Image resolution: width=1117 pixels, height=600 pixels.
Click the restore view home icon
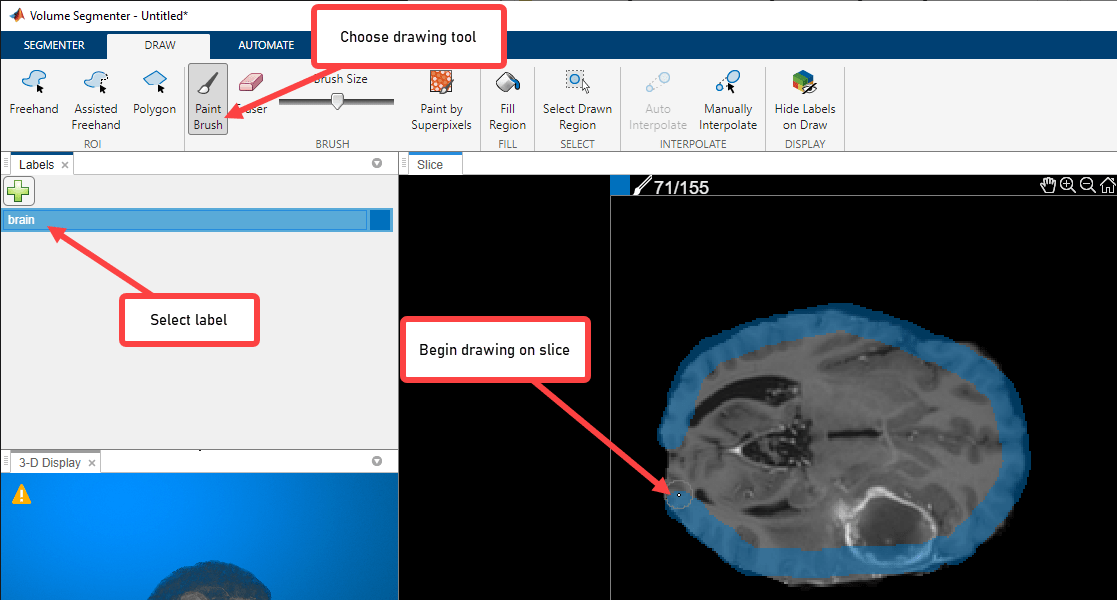click(1107, 185)
